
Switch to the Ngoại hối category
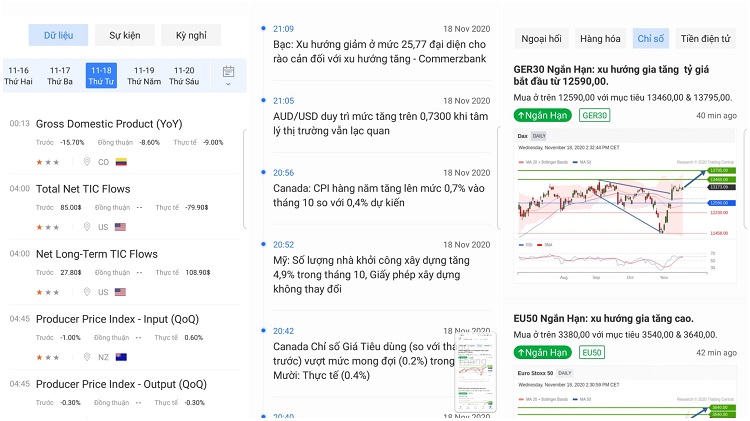(x=540, y=39)
